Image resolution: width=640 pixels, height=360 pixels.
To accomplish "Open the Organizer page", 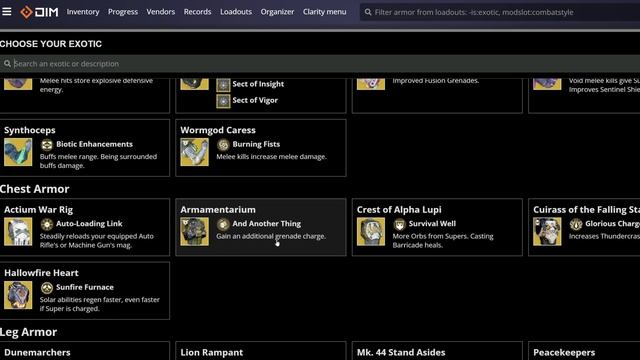I will pos(277,12).
